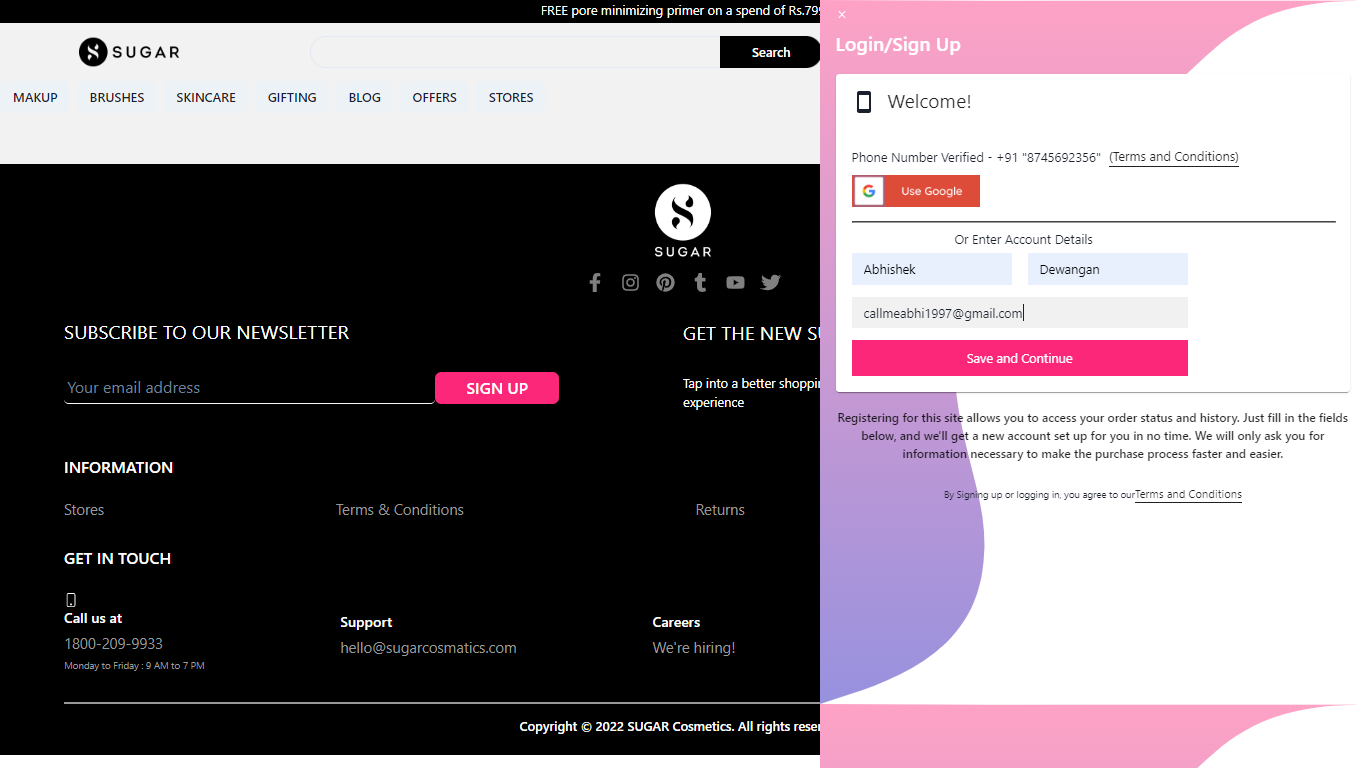Viewport: 1366px width, 768px height.
Task: Click the Use Google button
Action: [916, 191]
